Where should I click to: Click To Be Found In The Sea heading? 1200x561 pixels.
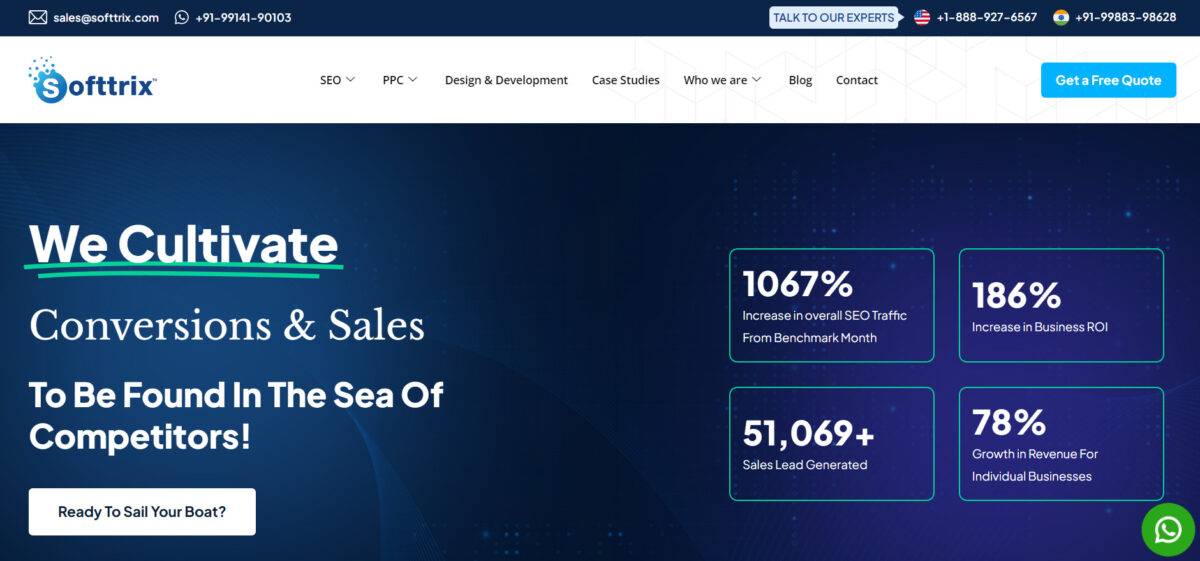click(236, 415)
